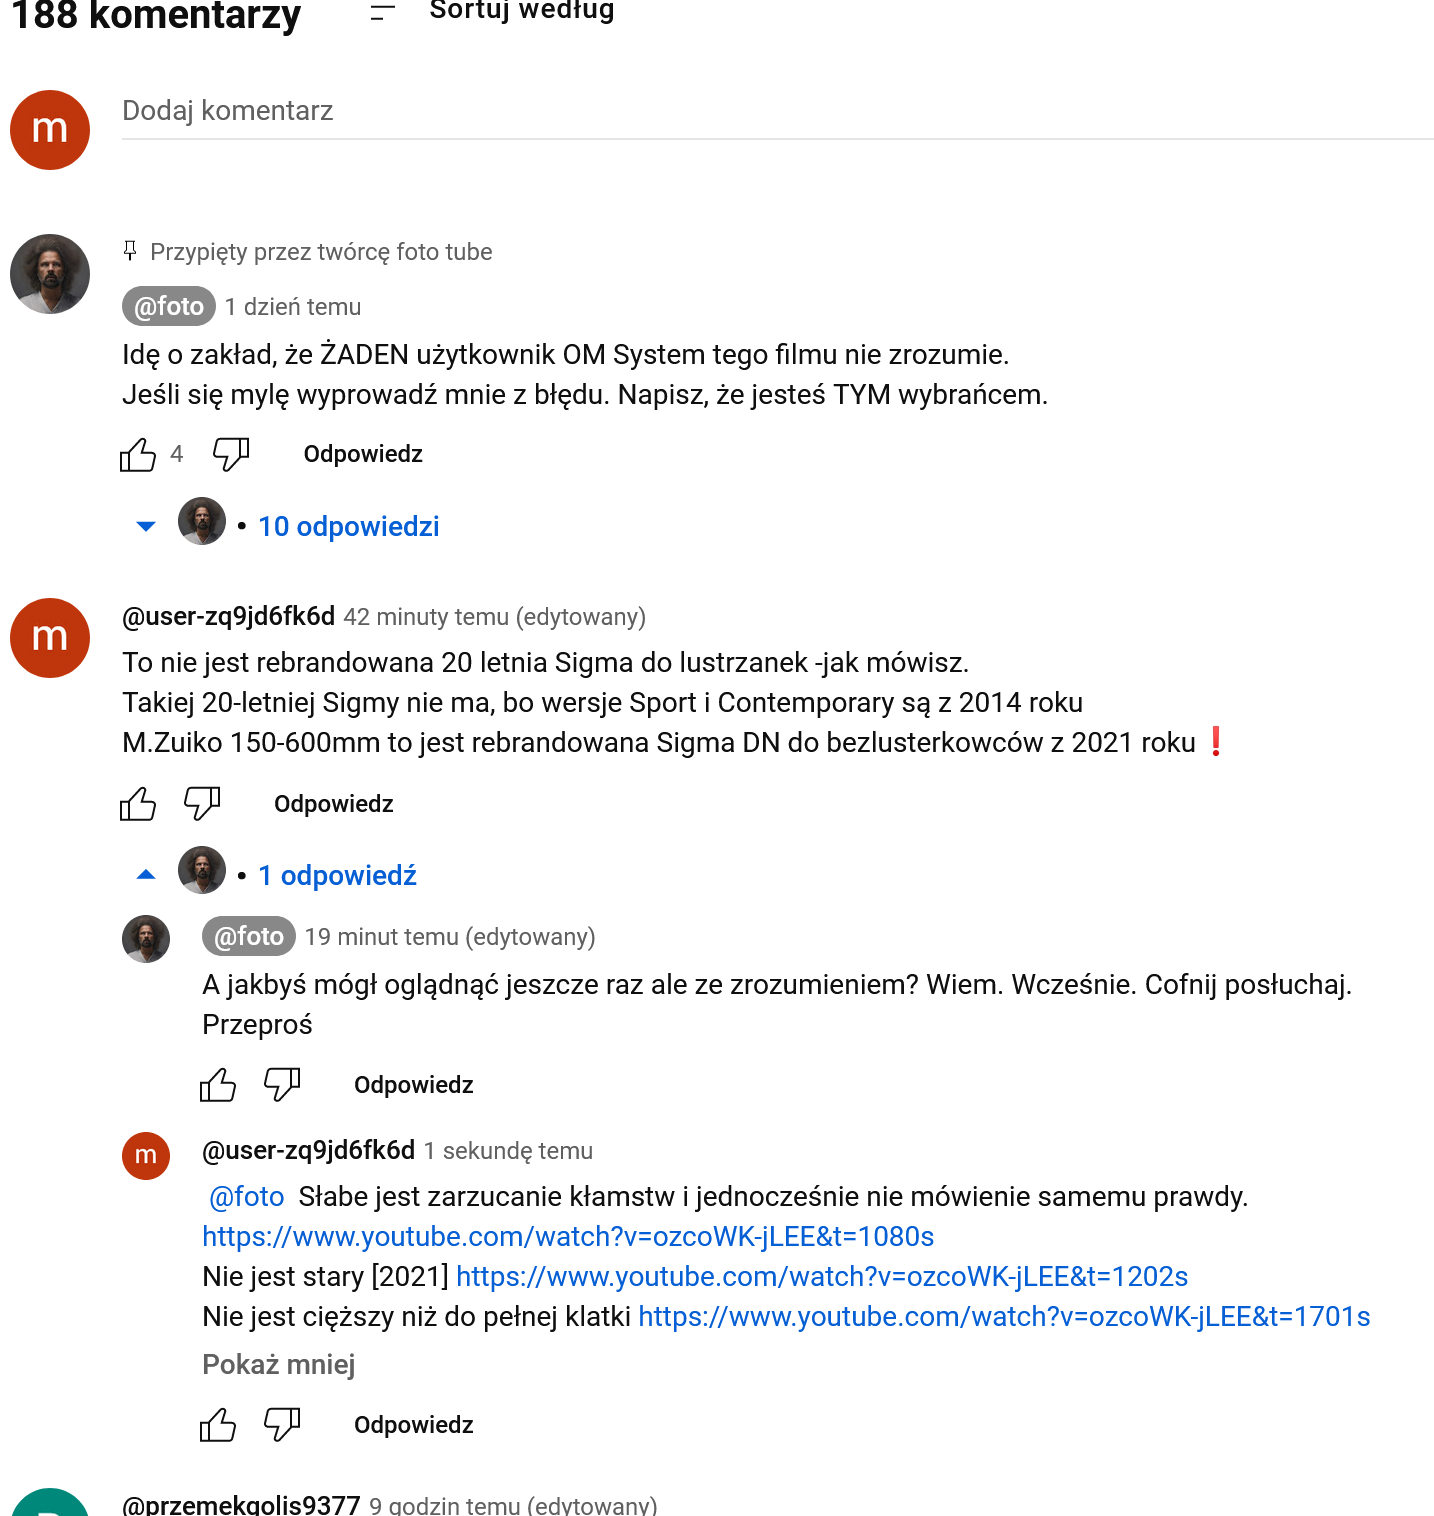Like the pinned @foto comment
Viewport: 1434px width, 1516px height.
point(138,455)
